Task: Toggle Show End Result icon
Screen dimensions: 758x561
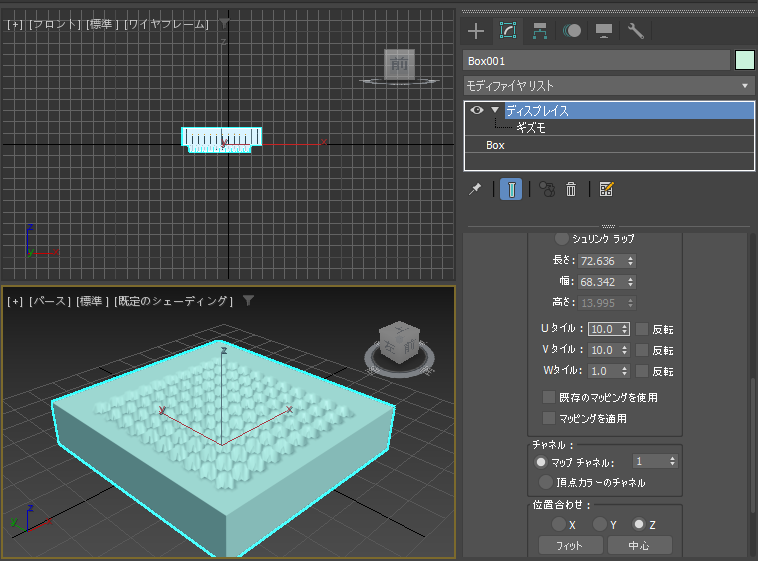Action: click(x=511, y=189)
